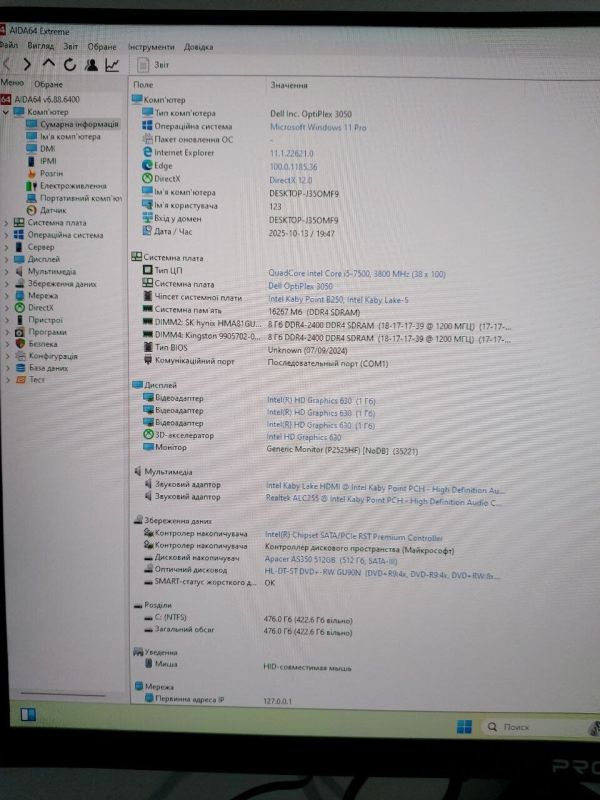
Task: Click the Back navigation arrow
Action: tap(7, 64)
